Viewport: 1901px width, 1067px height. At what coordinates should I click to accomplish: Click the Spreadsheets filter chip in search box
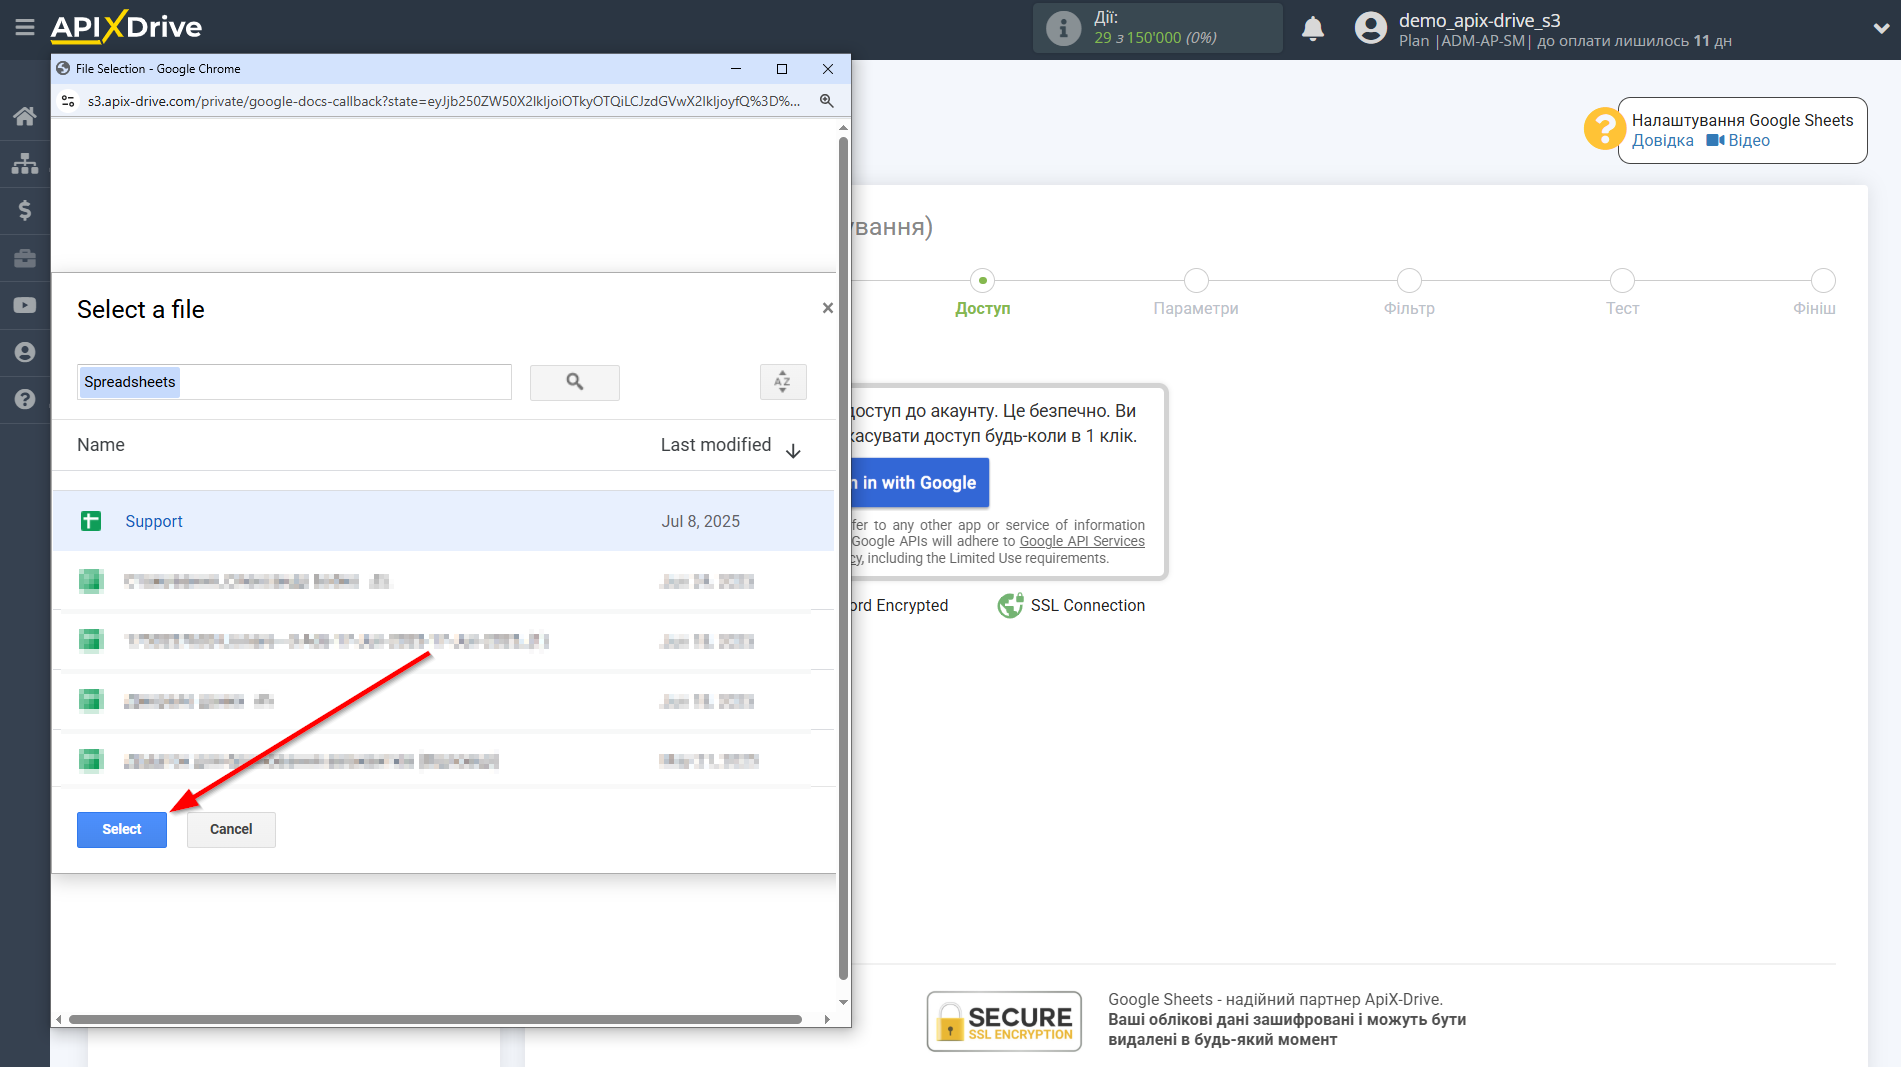coord(130,382)
